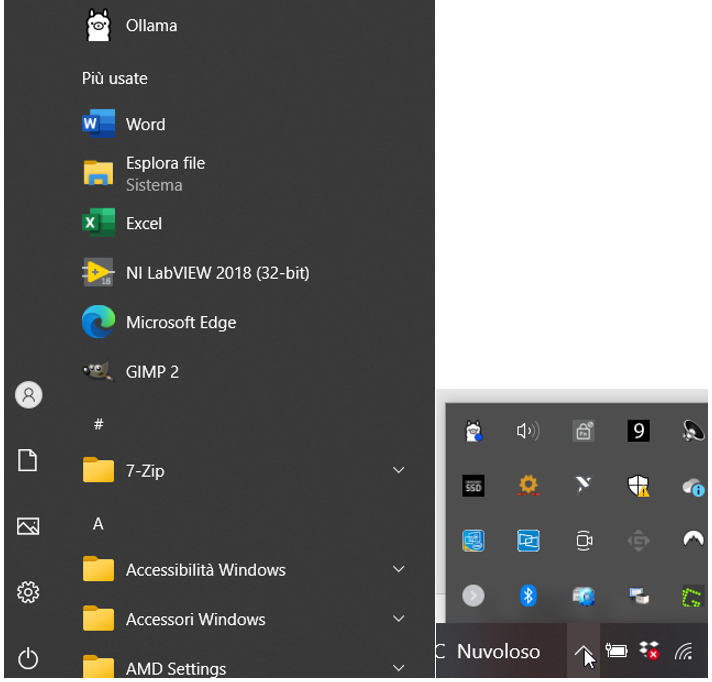Click the loudspeaker audio manager tray icon
Screen dimensions: 712x682
(693, 431)
